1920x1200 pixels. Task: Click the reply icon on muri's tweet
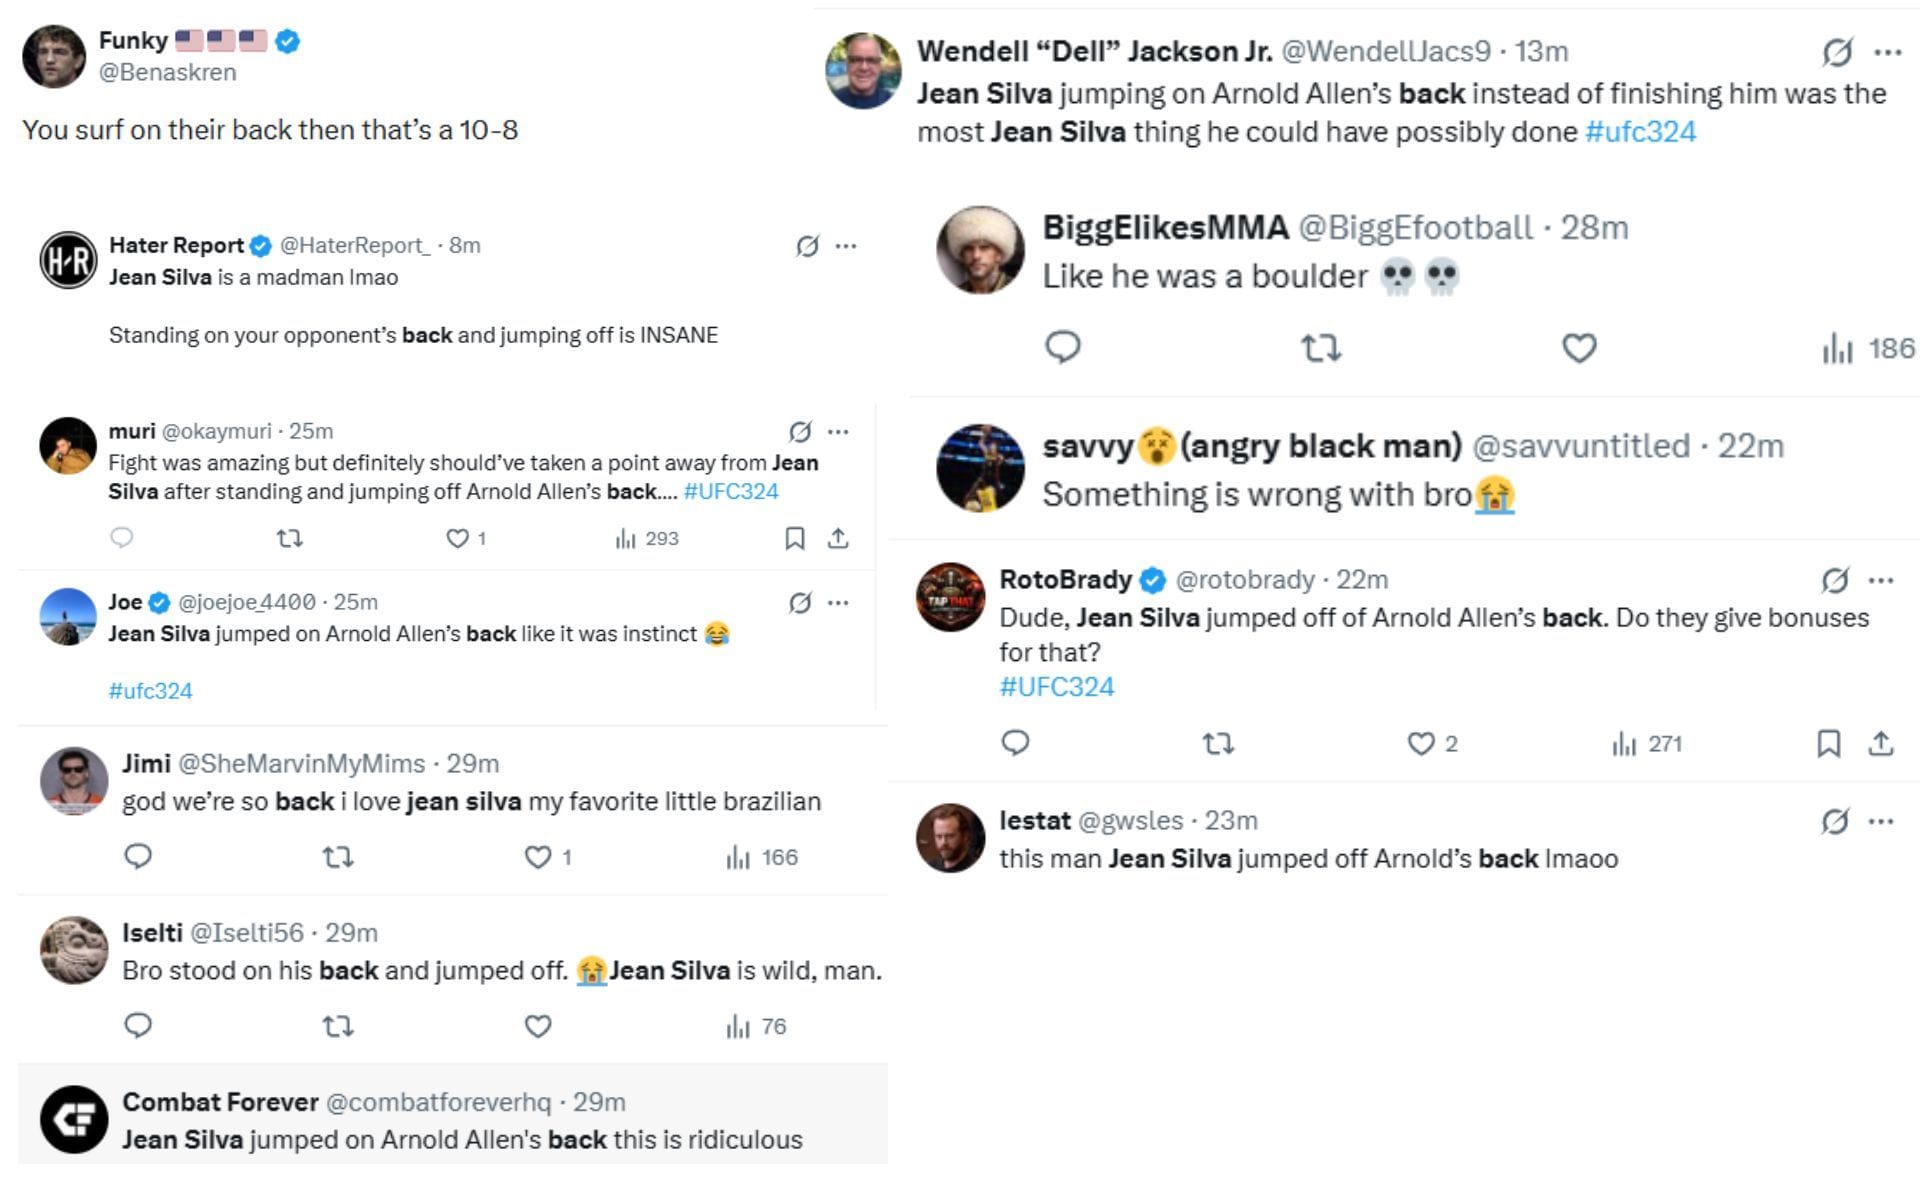click(x=122, y=538)
